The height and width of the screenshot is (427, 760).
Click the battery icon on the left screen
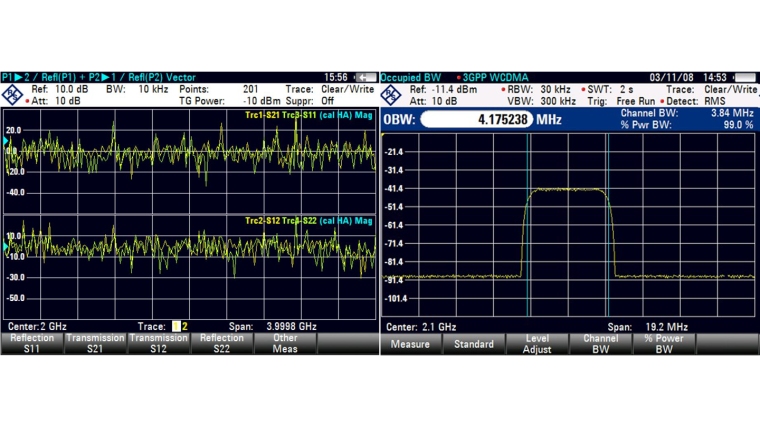click(x=365, y=77)
